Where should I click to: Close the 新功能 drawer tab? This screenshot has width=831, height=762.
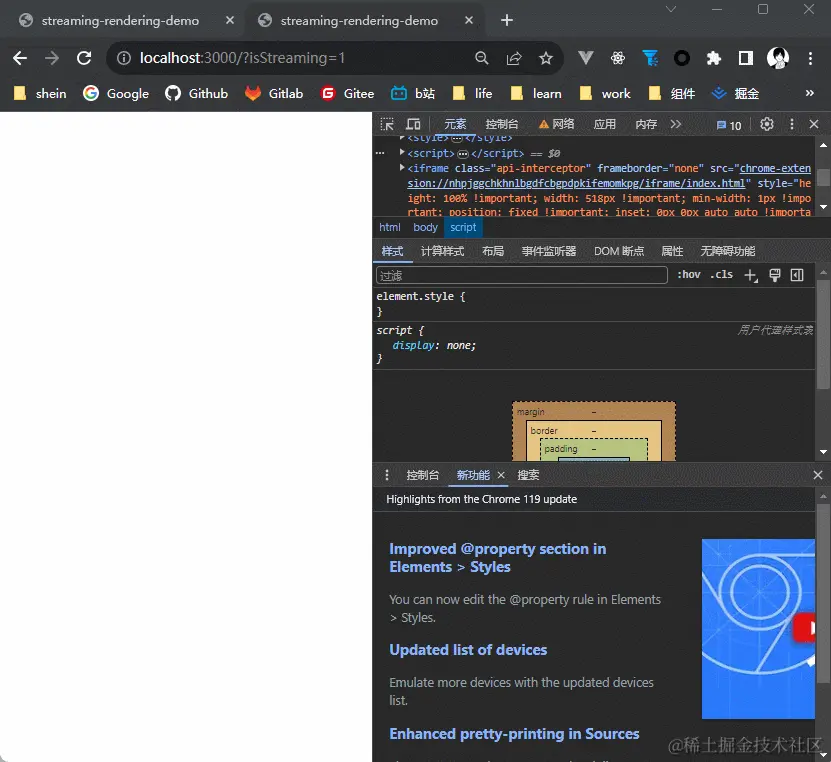point(501,475)
